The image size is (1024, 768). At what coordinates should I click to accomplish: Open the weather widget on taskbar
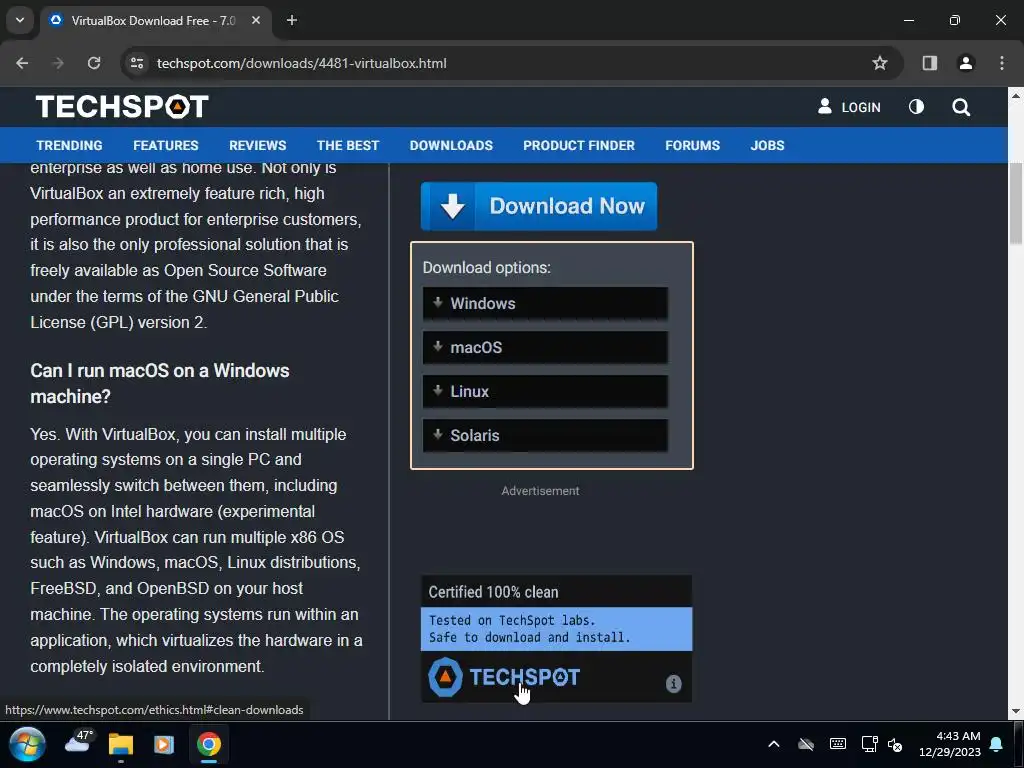[80, 743]
